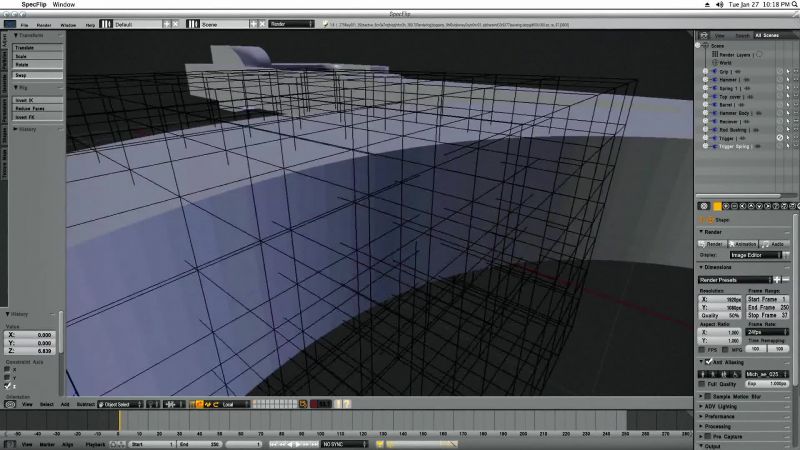Click the End frame input field in timeline
The height and width of the screenshot is (450, 800).
coord(199,444)
